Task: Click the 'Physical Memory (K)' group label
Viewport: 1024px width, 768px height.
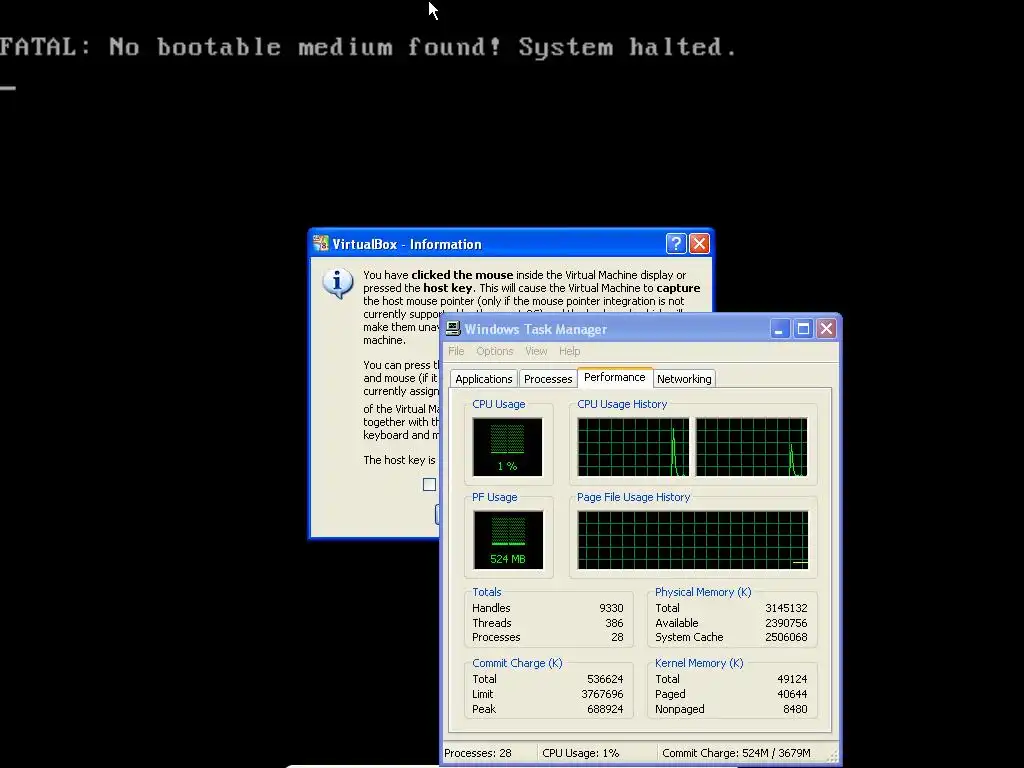Action: (703, 592)
